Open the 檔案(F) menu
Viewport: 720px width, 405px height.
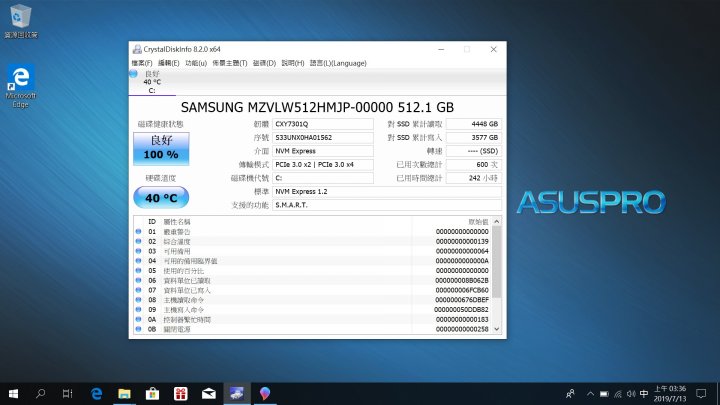[x=142, y=63]
